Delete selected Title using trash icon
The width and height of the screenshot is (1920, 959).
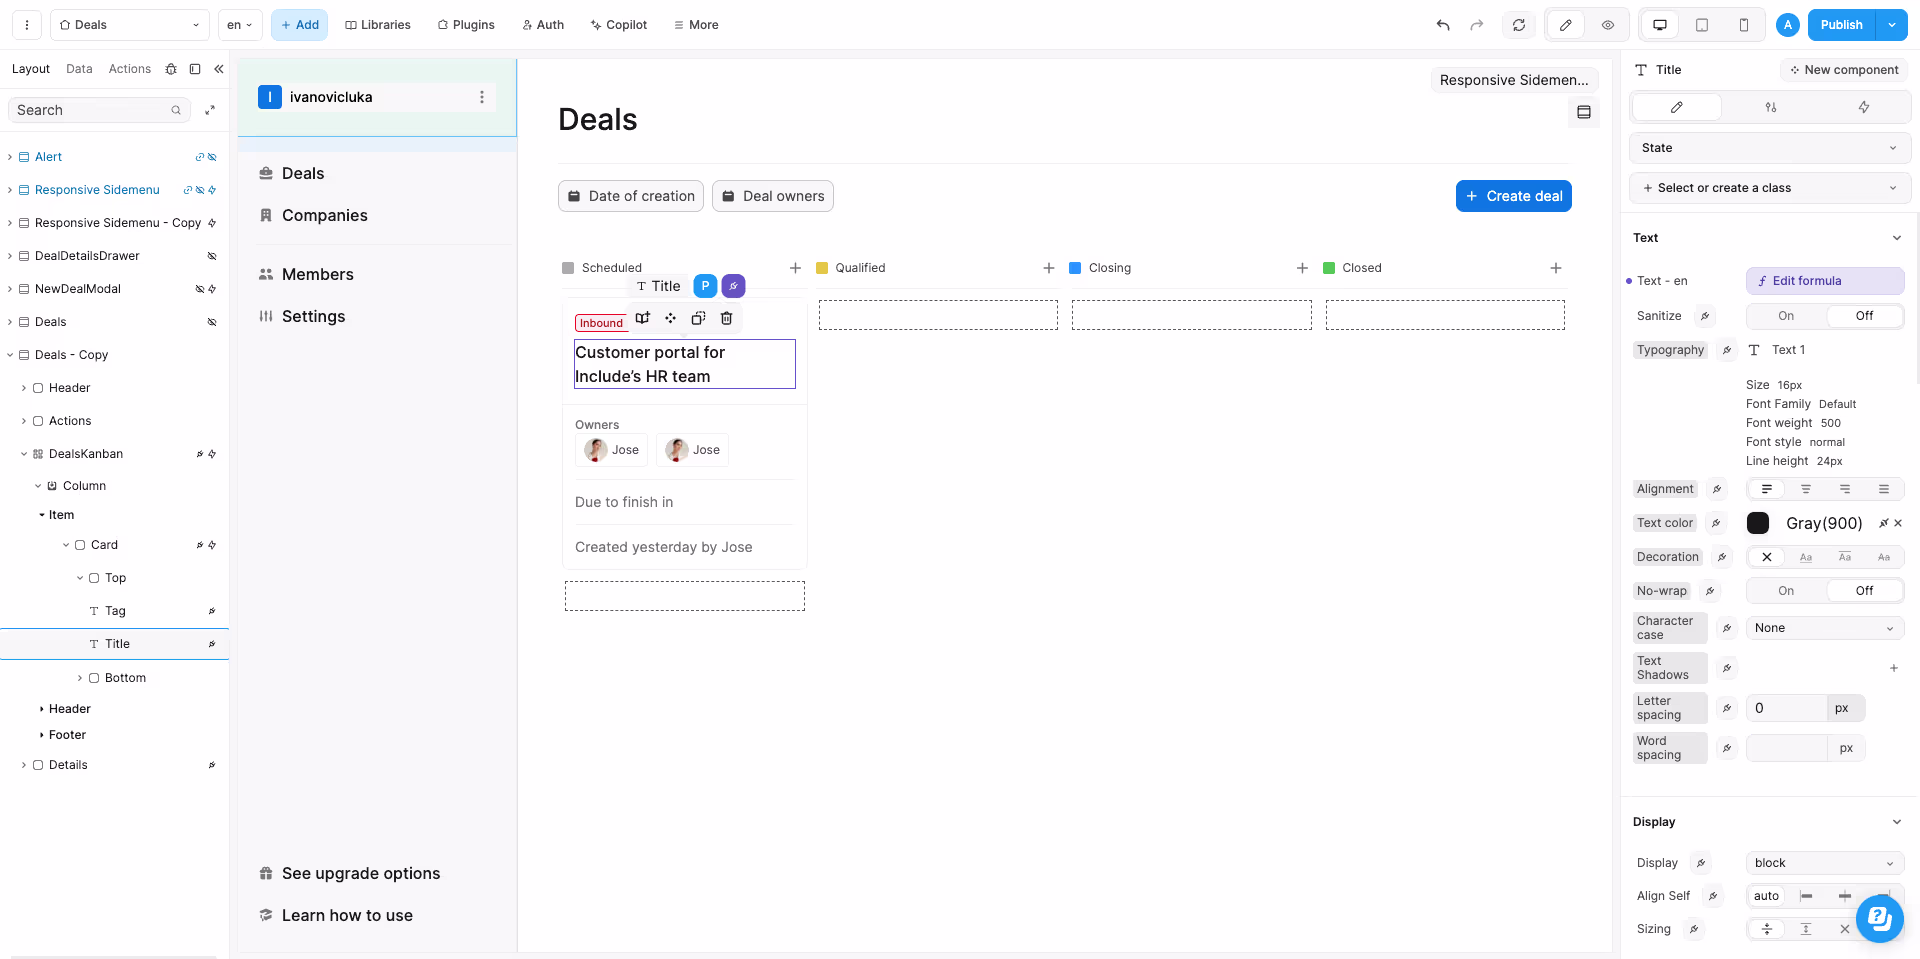(x=726, y=318)
